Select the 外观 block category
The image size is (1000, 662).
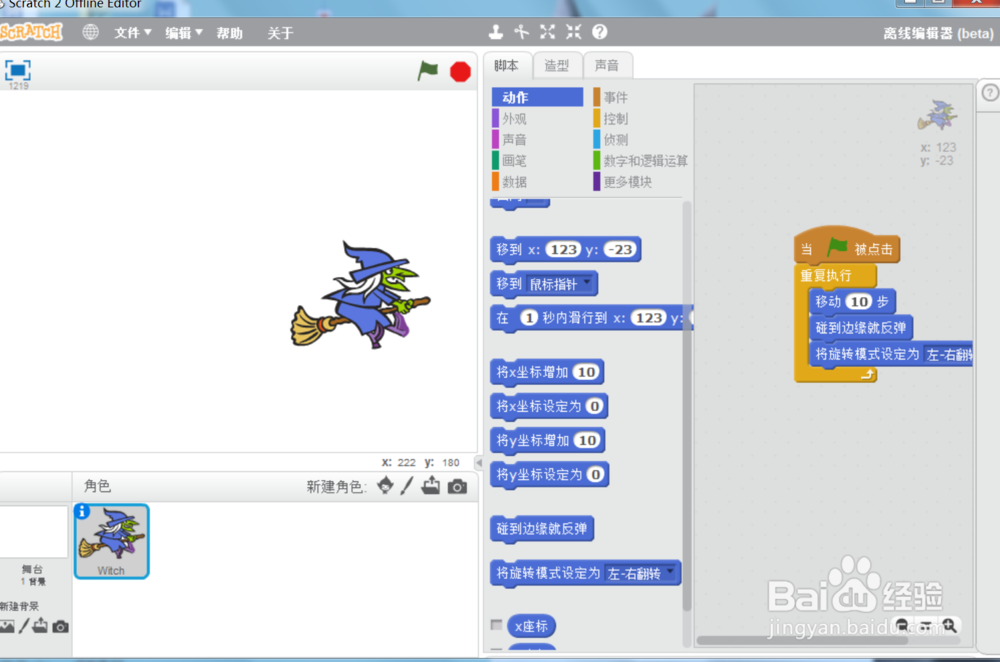(537, 119)
